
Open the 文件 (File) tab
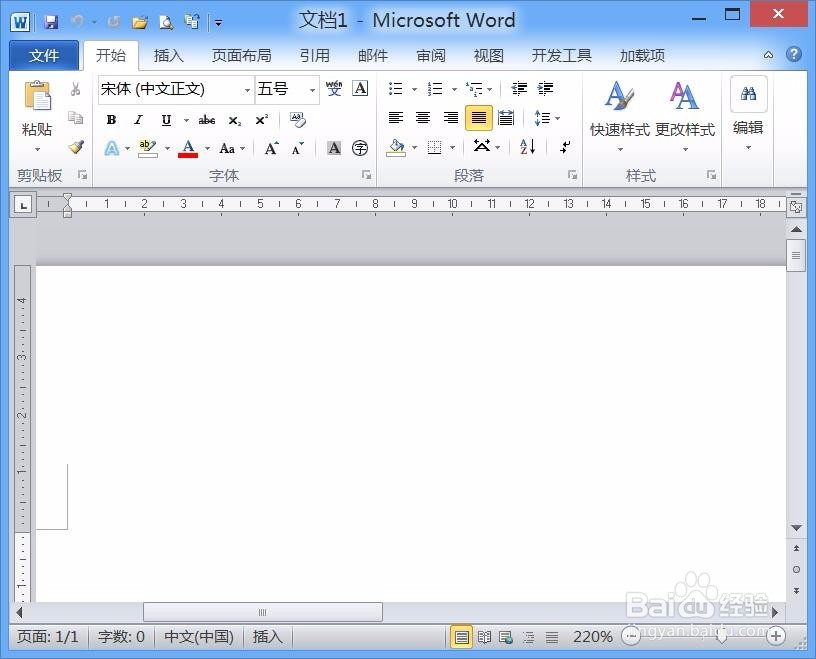(x=44, y=55)
